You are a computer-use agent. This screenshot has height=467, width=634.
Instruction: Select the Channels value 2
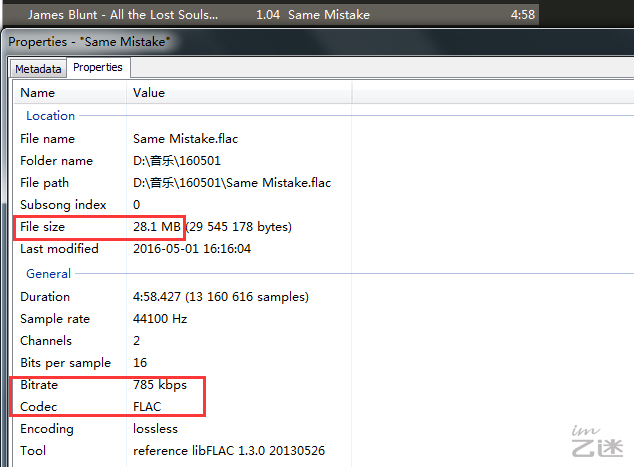click(x=137, y=341)
